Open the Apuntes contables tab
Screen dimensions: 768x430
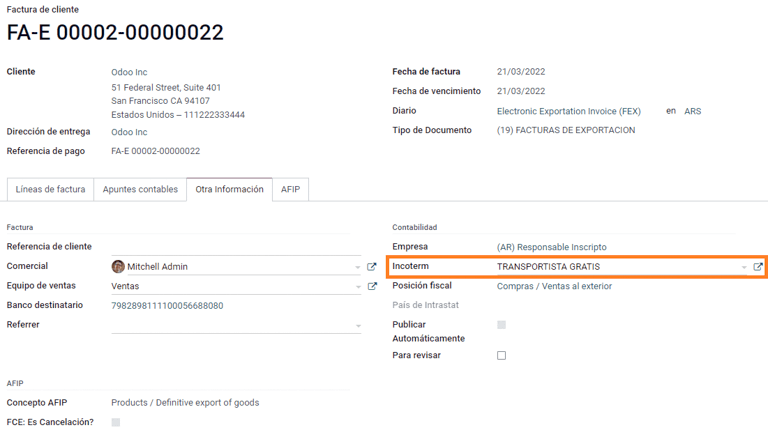tap(140, 189)
